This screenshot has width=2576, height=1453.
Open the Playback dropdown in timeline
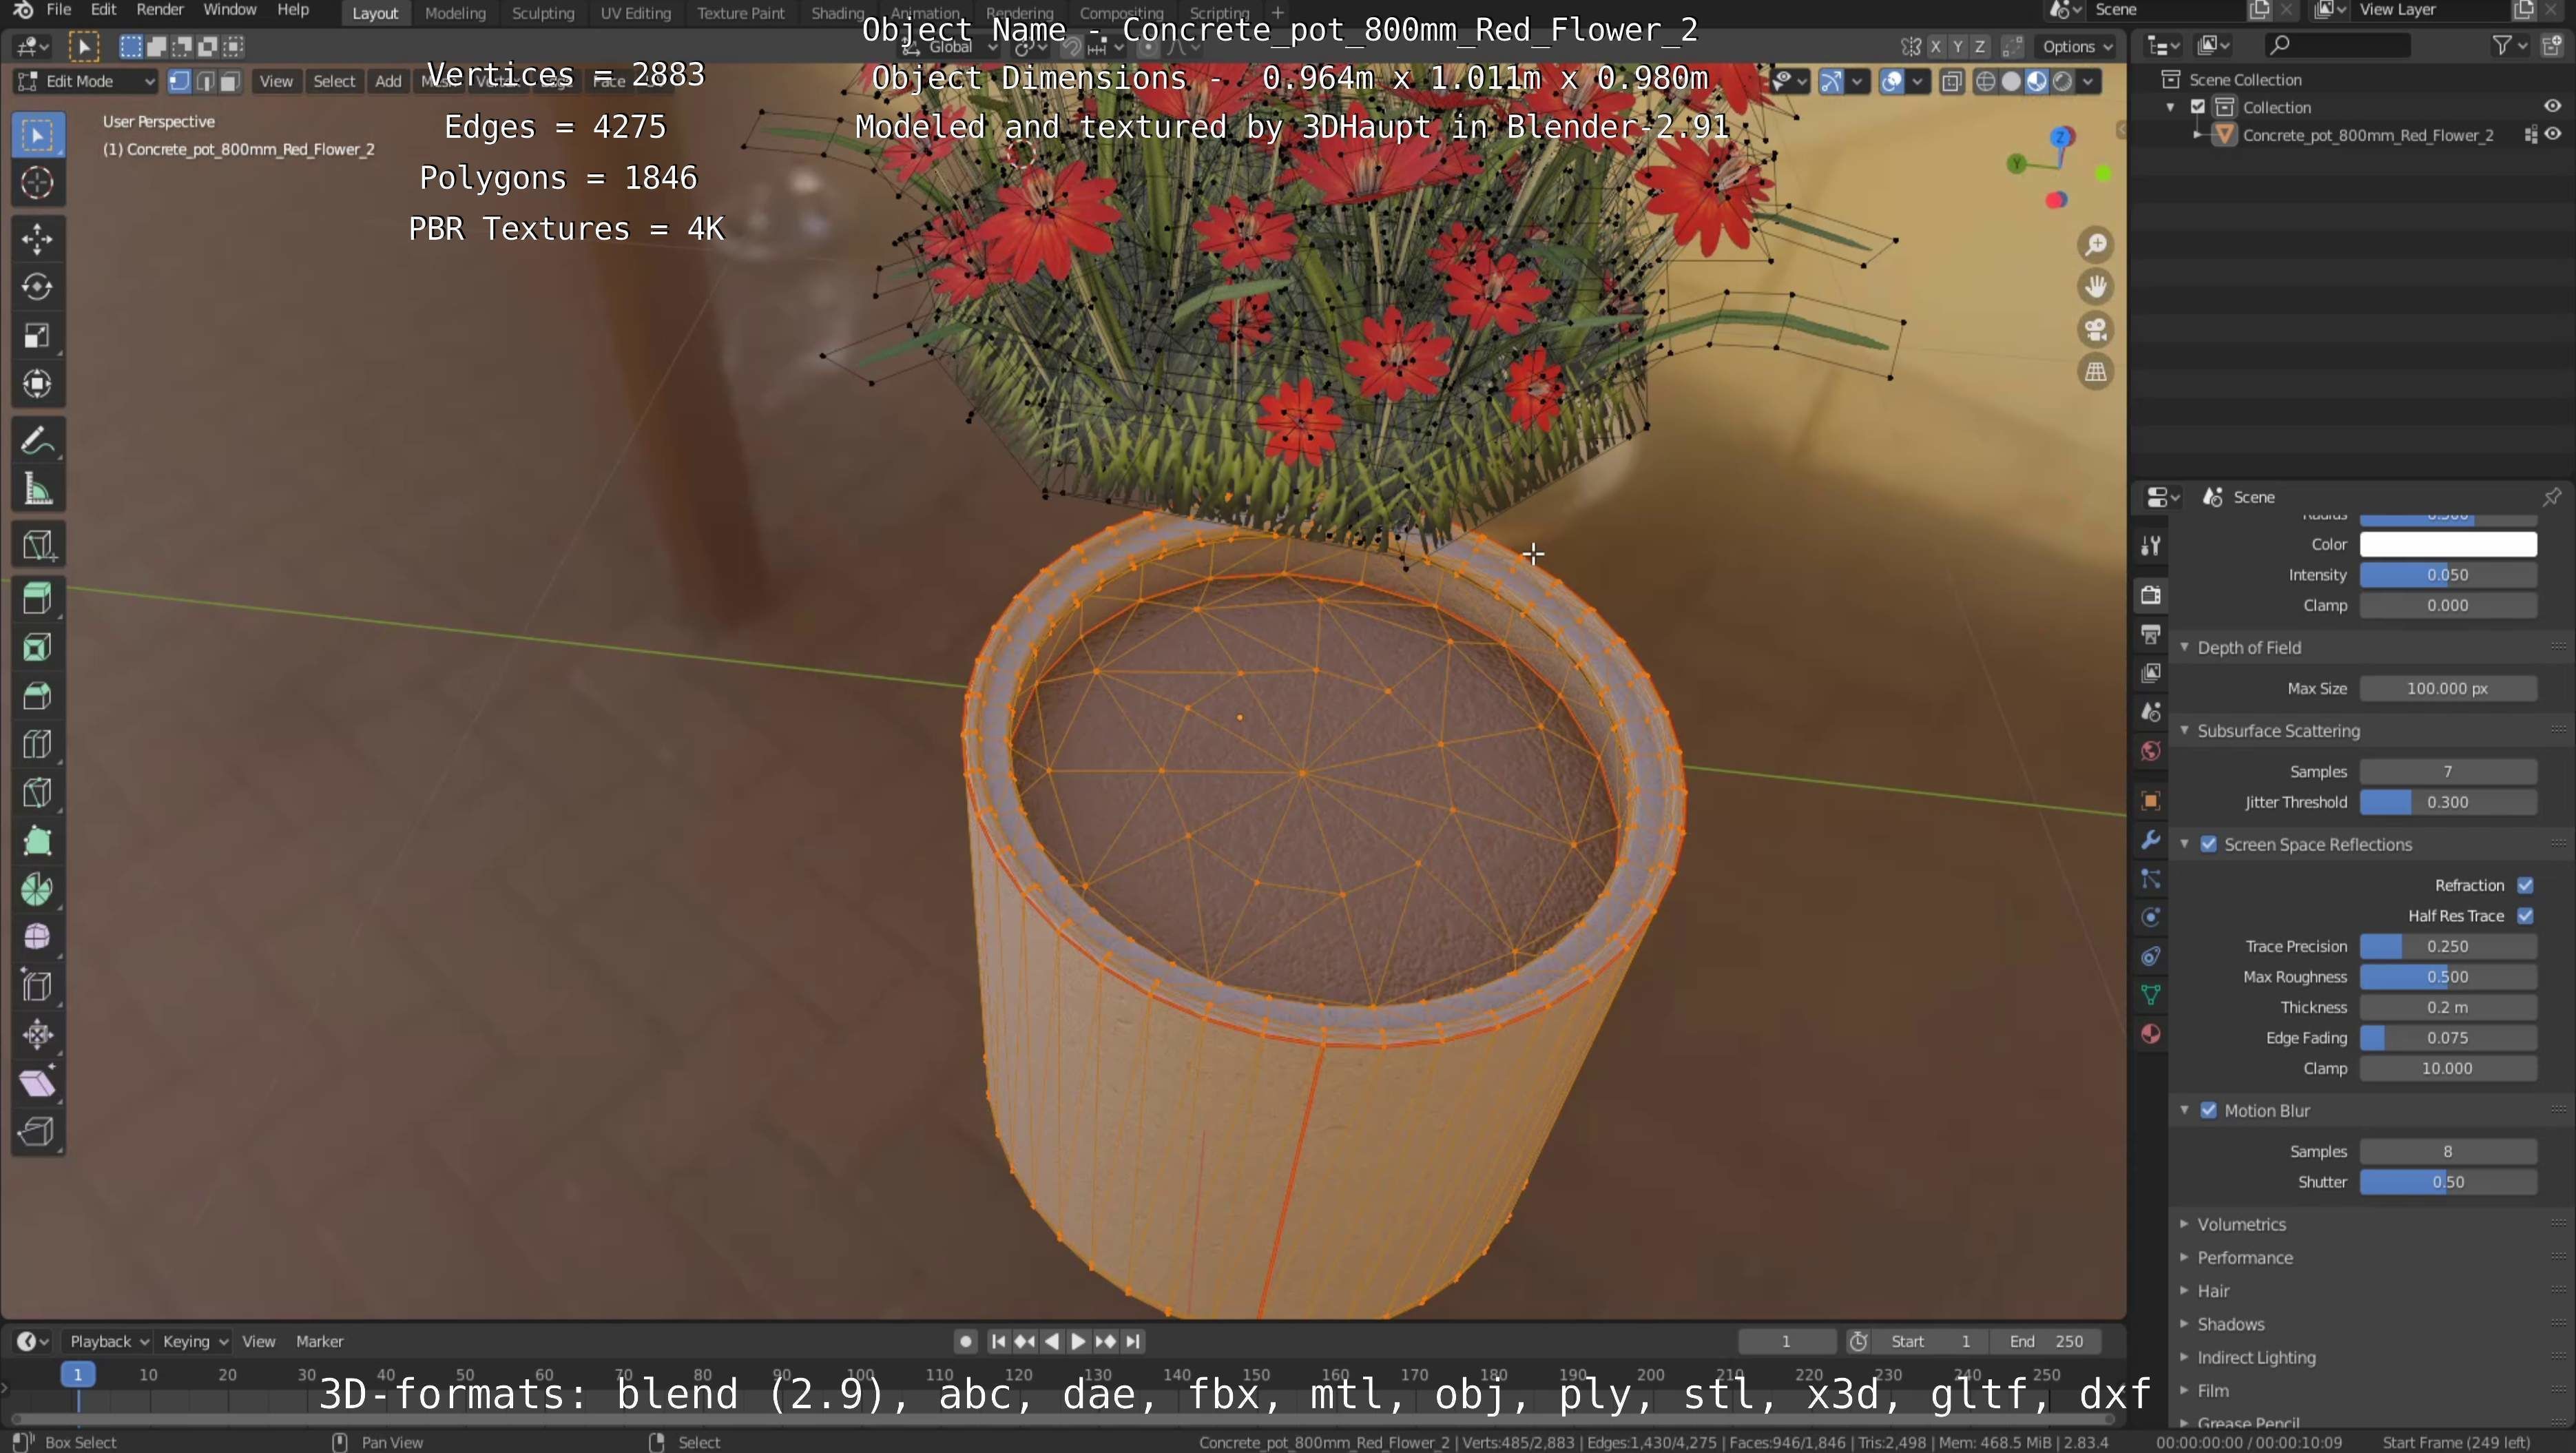tap(108, 1342)
